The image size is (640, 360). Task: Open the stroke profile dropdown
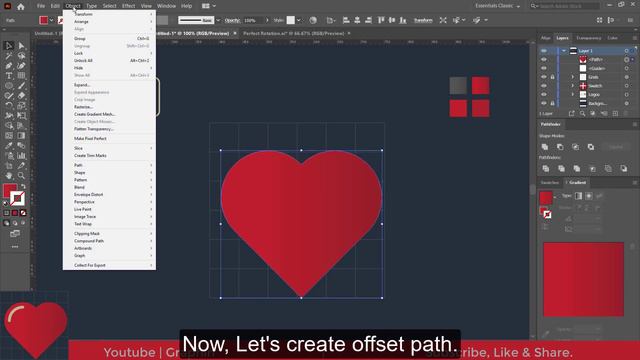[x=218, y=20]
